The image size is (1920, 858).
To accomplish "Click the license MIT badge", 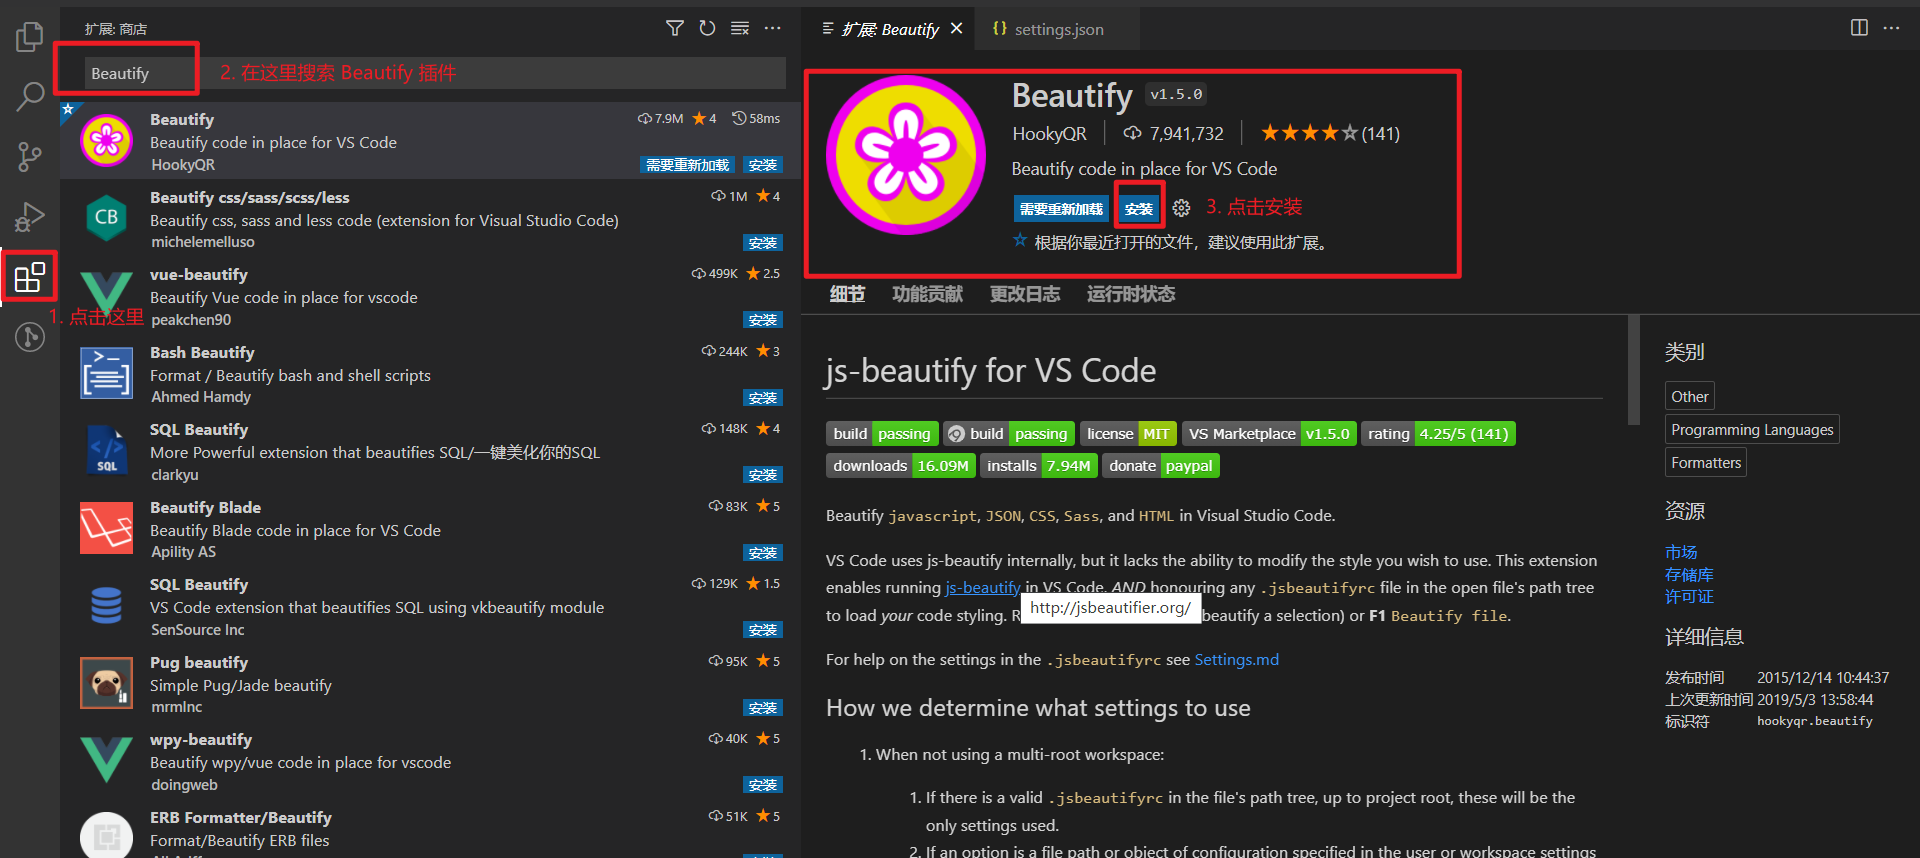I will pyautogui.click(x=1128, y=434).
